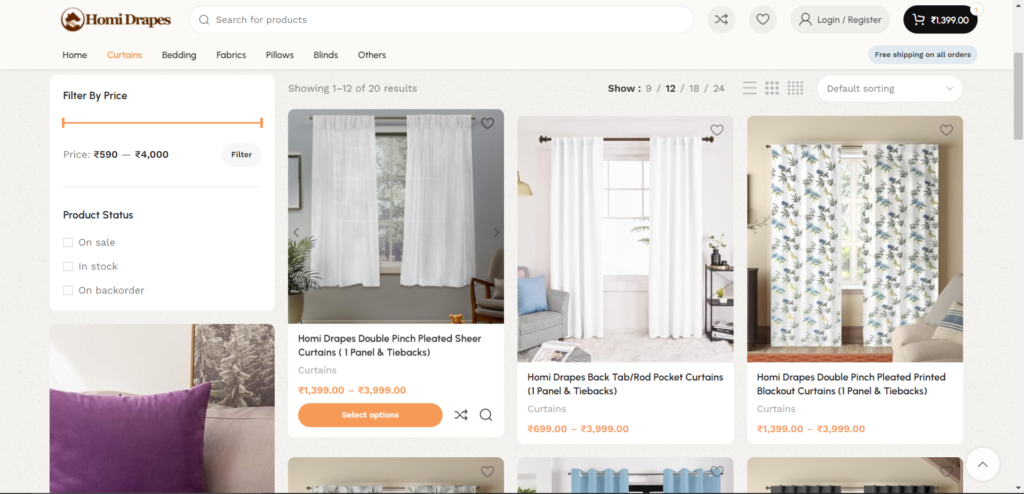Wishlist heart on dark grey curtains product card

946,471
